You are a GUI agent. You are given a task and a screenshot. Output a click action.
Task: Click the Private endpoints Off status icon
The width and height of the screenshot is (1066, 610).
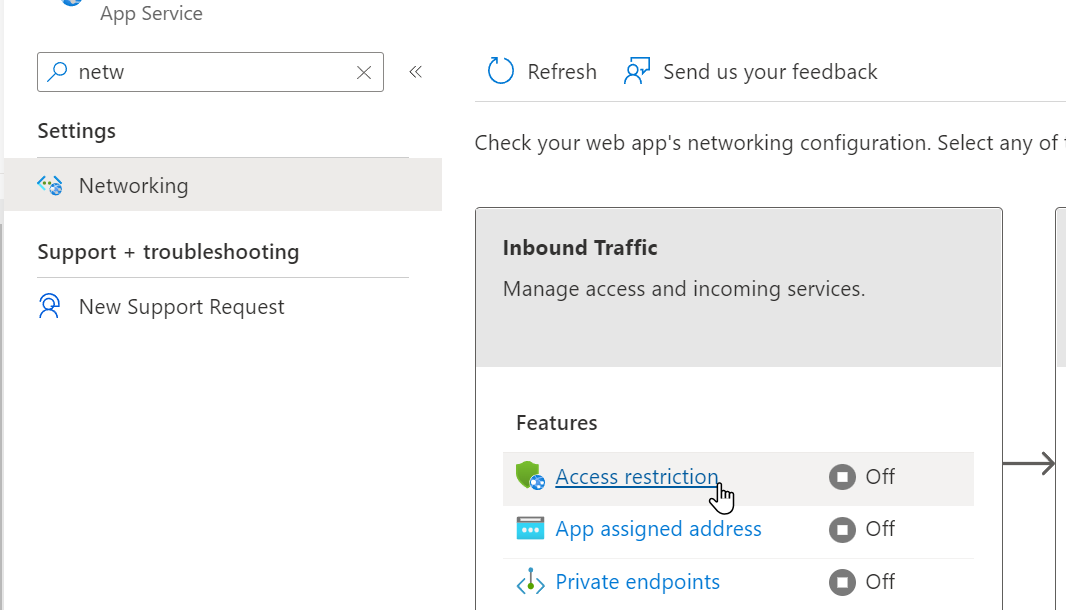click(842, 582)
